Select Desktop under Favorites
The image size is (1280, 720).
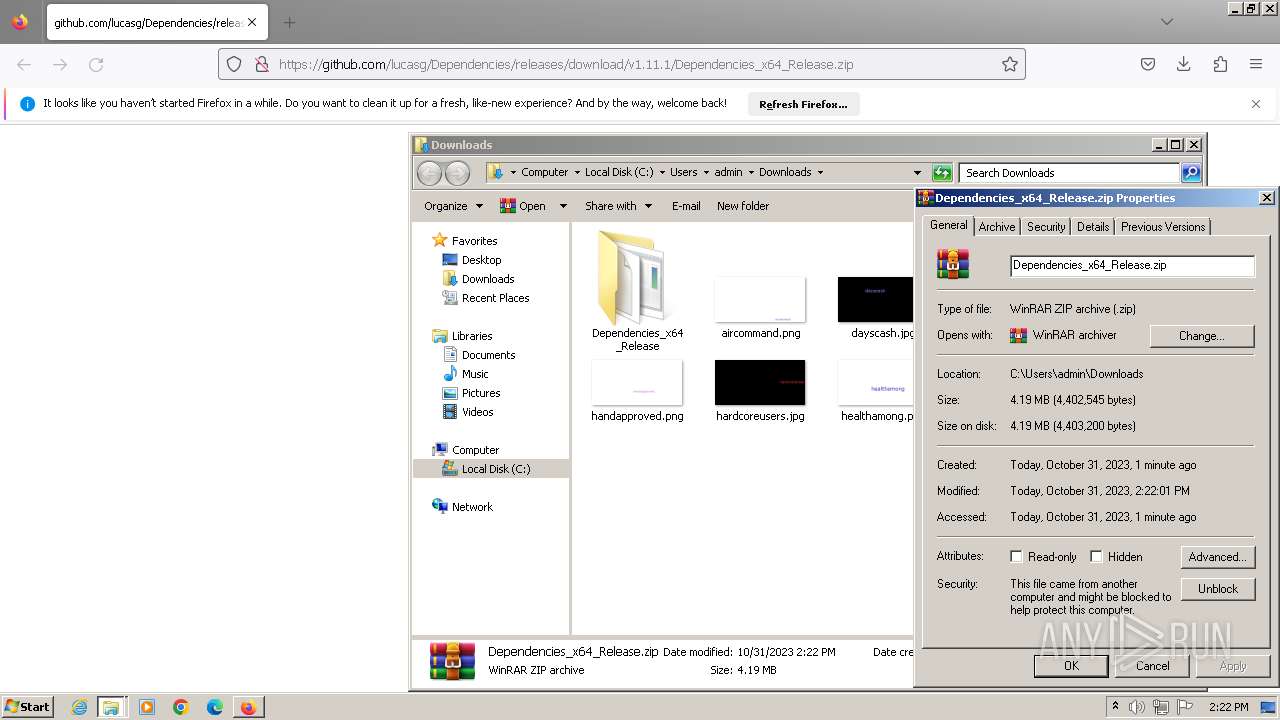tap(481, 260)
